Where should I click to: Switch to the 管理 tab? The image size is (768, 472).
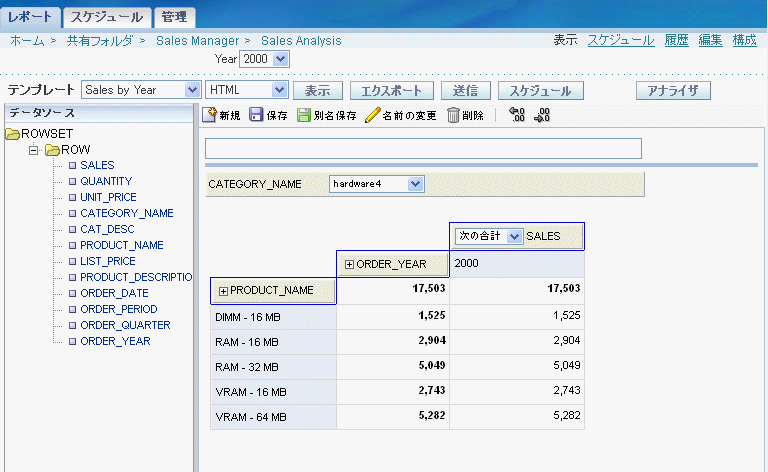174,17
